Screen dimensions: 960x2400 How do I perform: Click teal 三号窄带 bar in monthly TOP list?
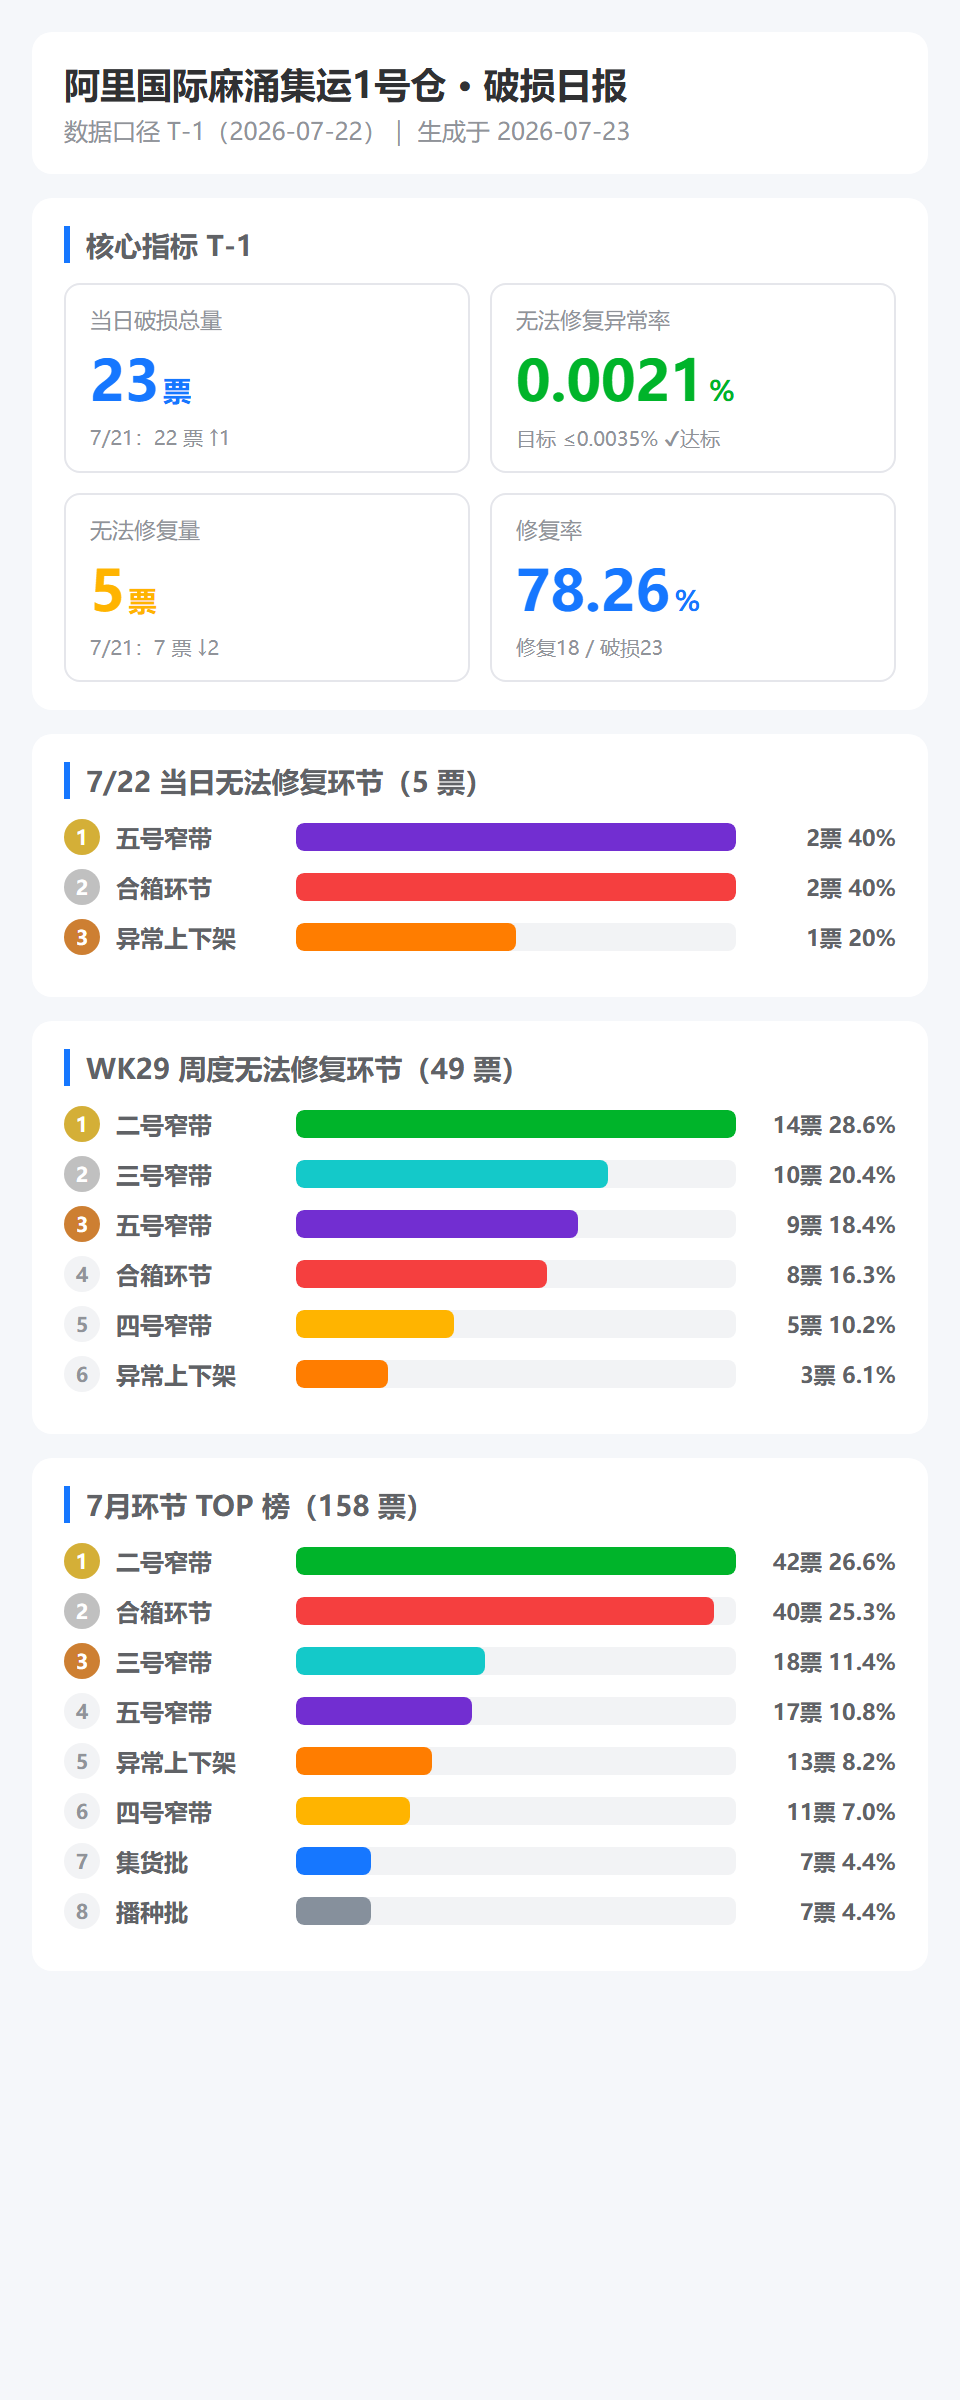(x=390, y=1661)
